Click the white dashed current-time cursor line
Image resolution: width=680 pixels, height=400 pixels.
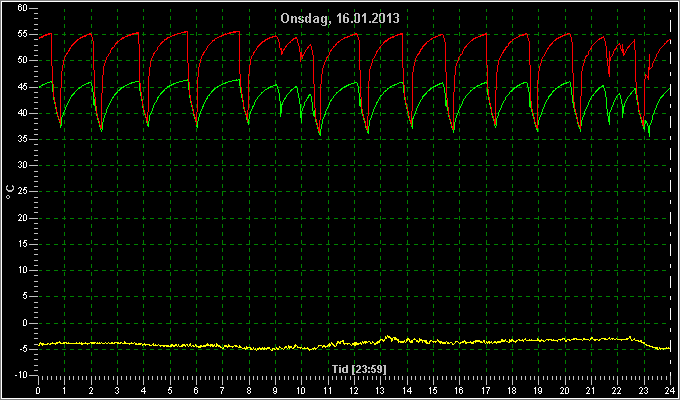click(x=671, y=191)
